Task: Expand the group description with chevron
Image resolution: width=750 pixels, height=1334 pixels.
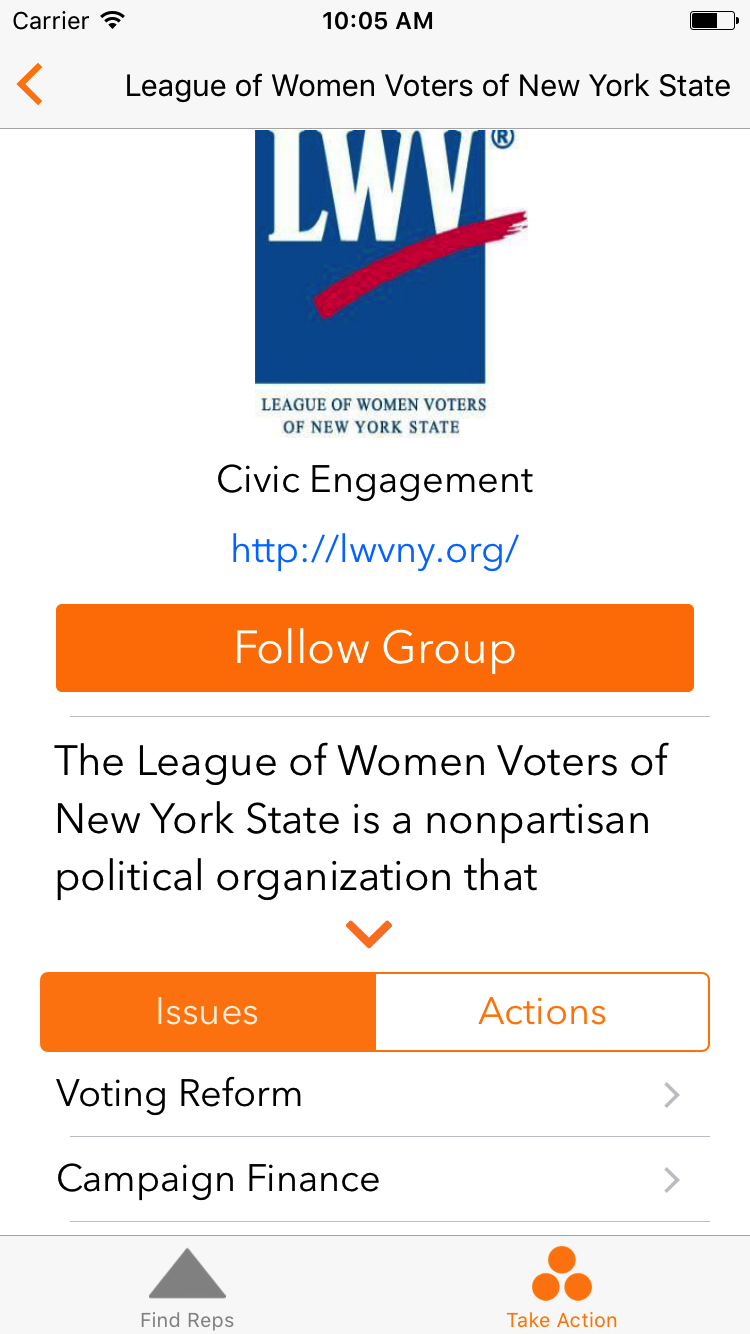Action: click(x=369, y=934)
